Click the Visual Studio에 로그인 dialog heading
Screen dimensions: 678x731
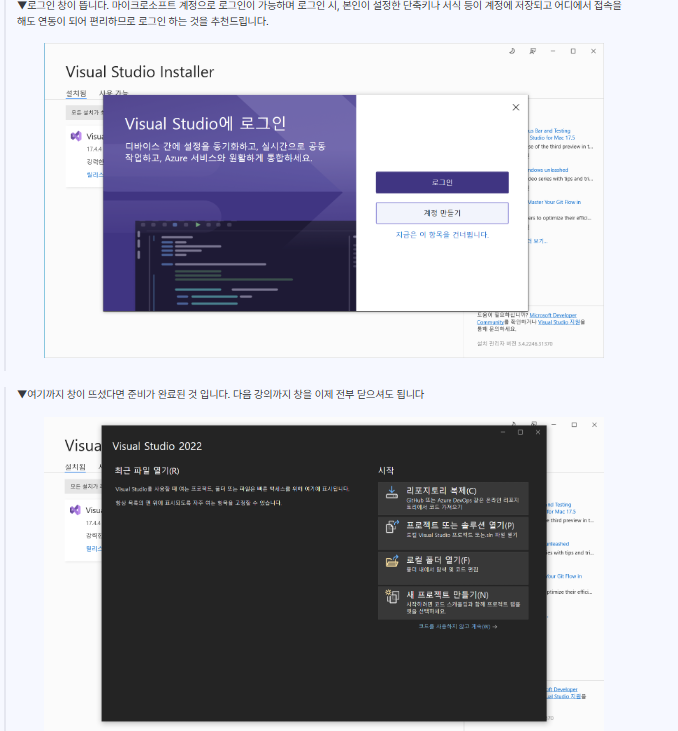[205, 124]
